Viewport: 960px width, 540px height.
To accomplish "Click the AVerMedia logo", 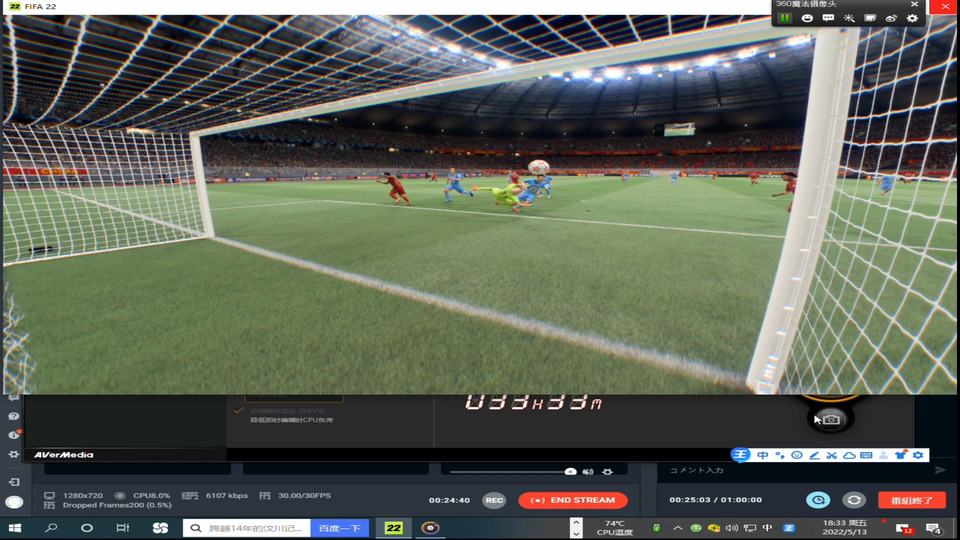I will click(x=64, y=455).
